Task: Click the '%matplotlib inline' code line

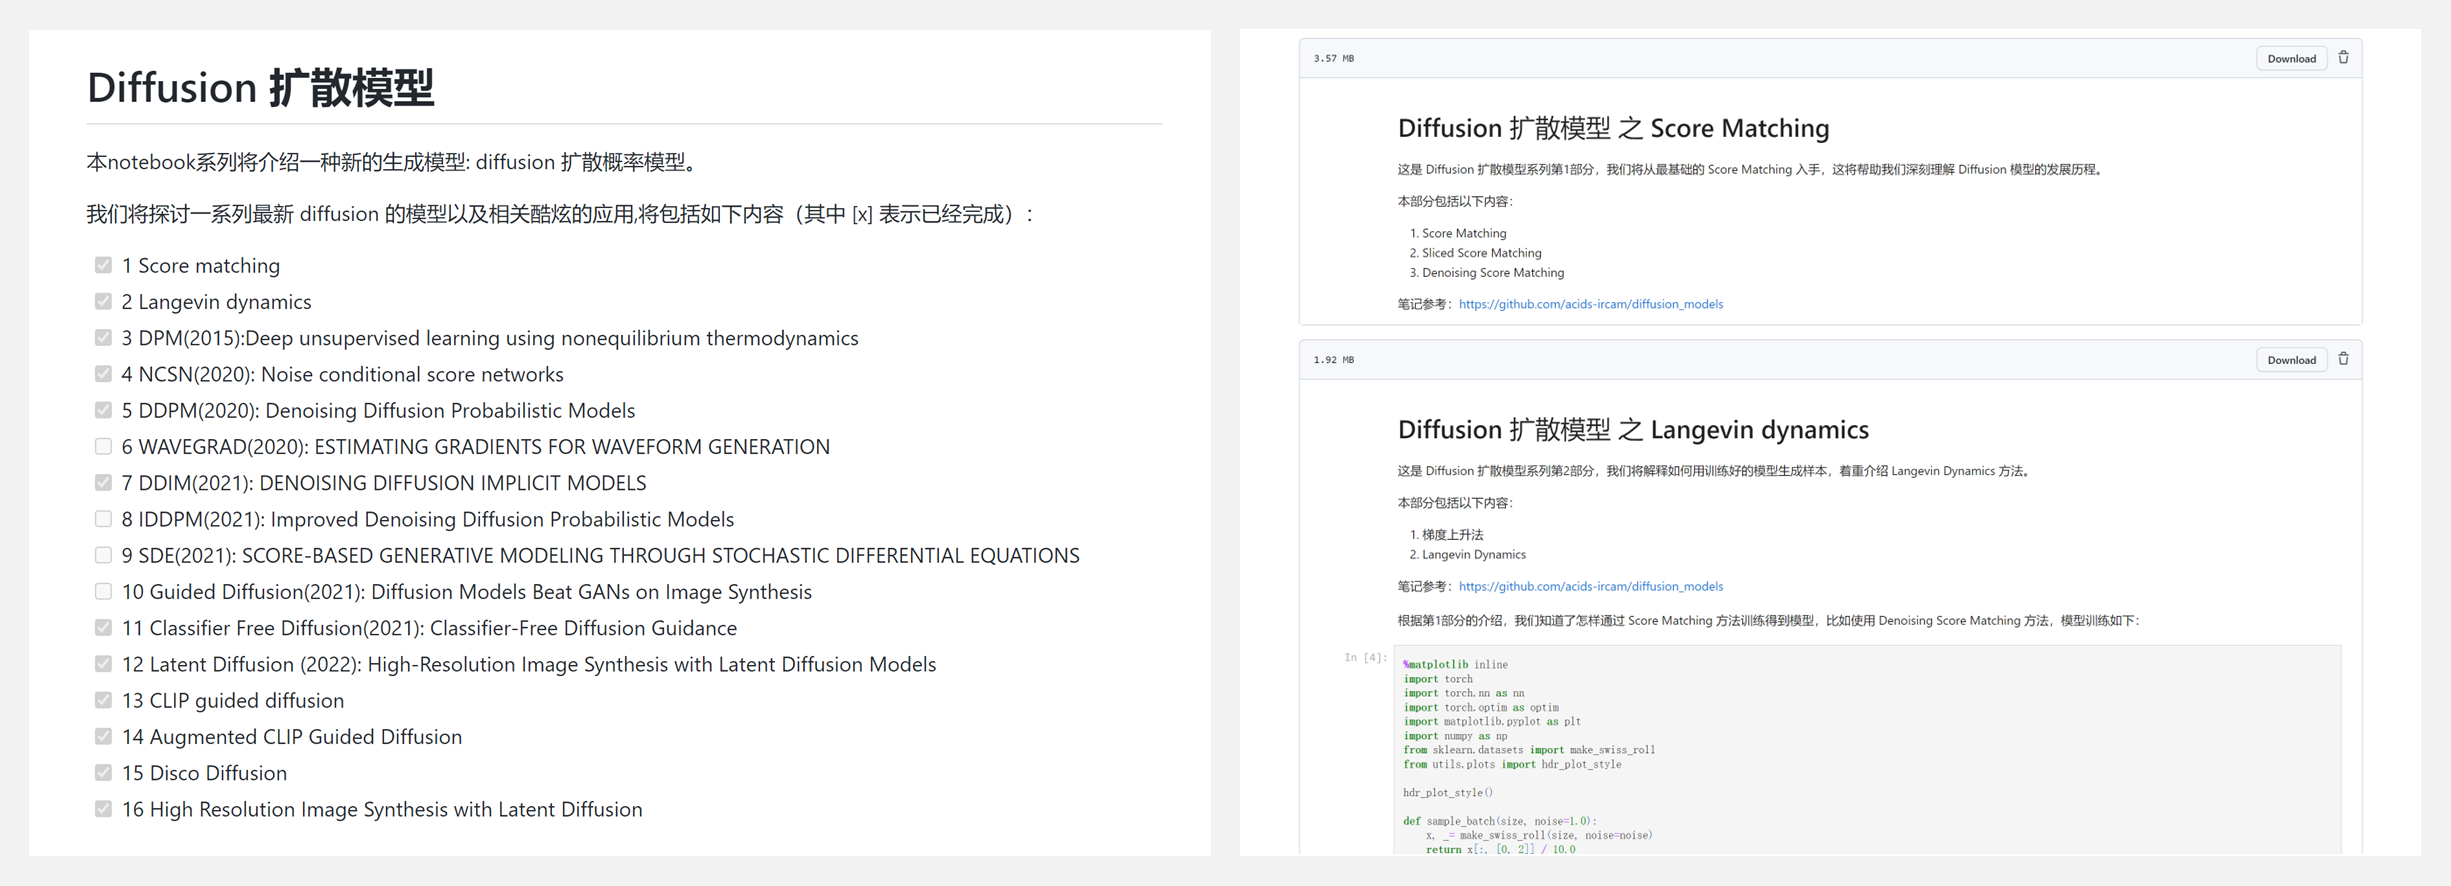Action: pyautogui.click(x=1455, y=664)
